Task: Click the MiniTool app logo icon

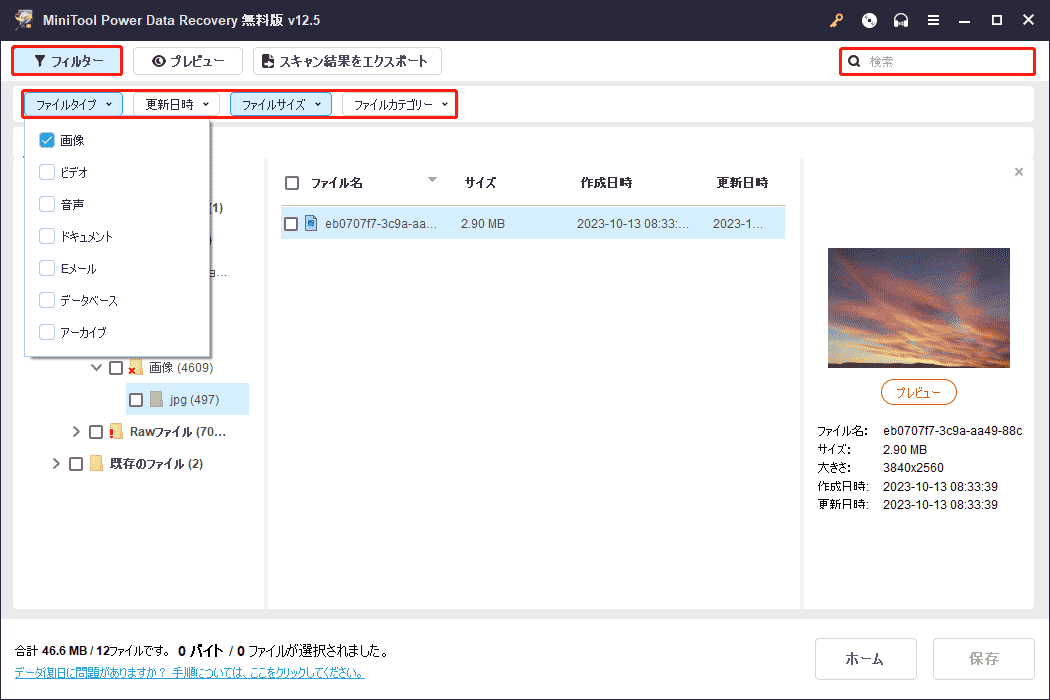Action: point(24,19)
